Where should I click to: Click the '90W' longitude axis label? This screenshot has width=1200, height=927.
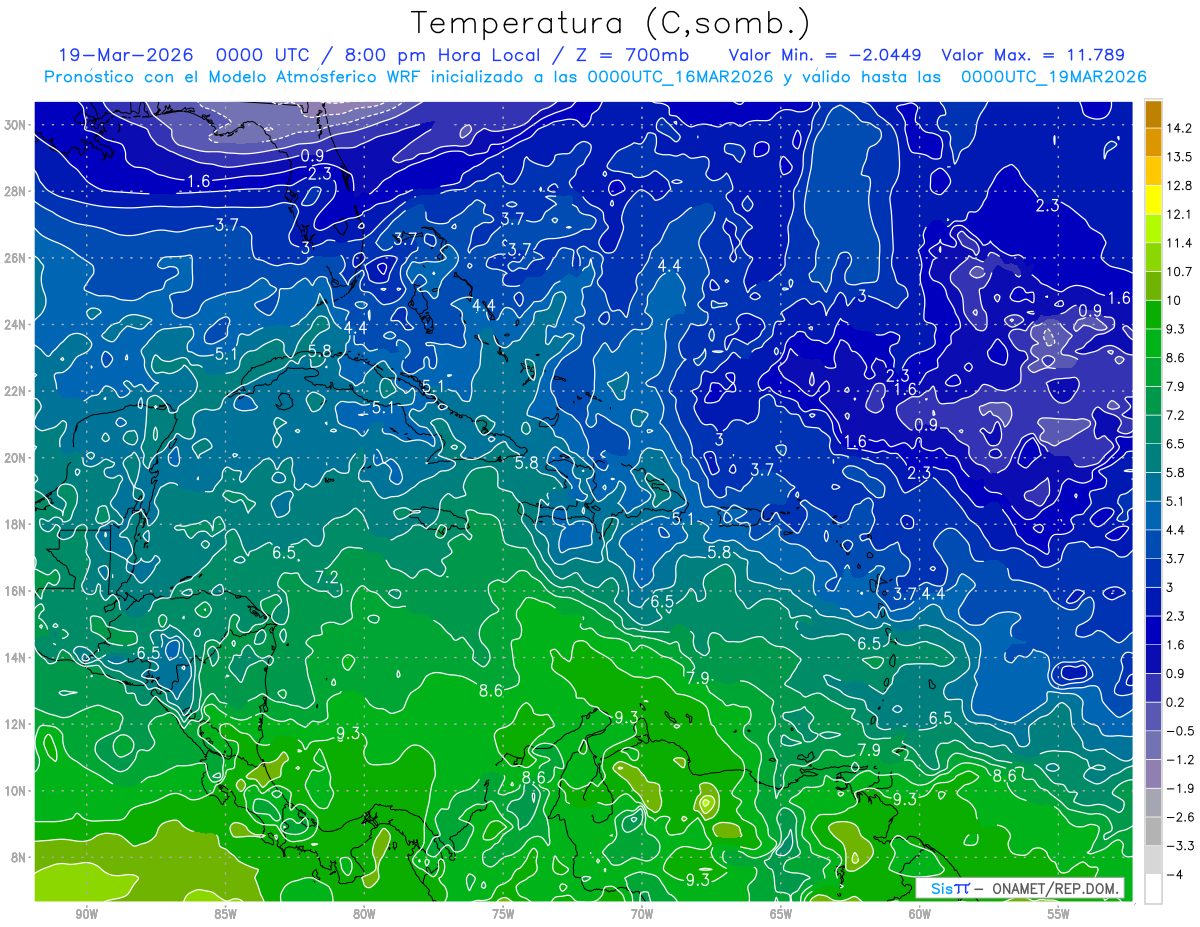click(86, 914)
